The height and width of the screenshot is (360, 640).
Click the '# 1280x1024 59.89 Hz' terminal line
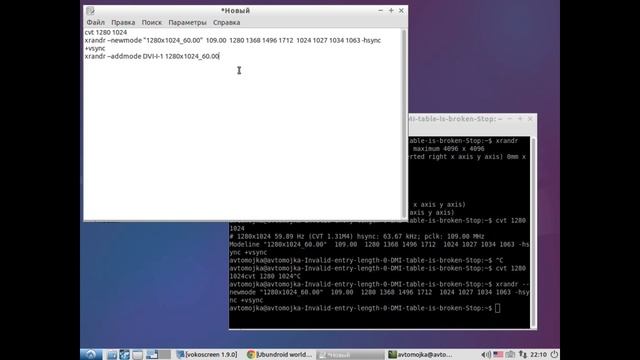357,236
